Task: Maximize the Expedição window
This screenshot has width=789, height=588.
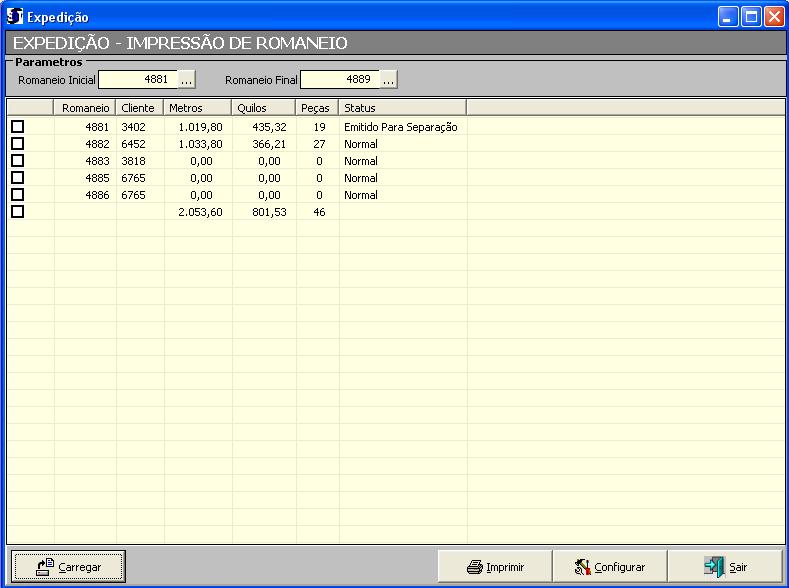Action: pyautogui.click(x=751, y=16)
